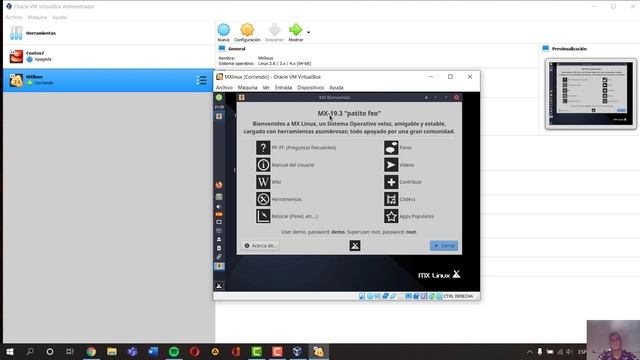
Task: Click the Cerrar button in MX Bienvenida
Action: [x=444, y=246]
